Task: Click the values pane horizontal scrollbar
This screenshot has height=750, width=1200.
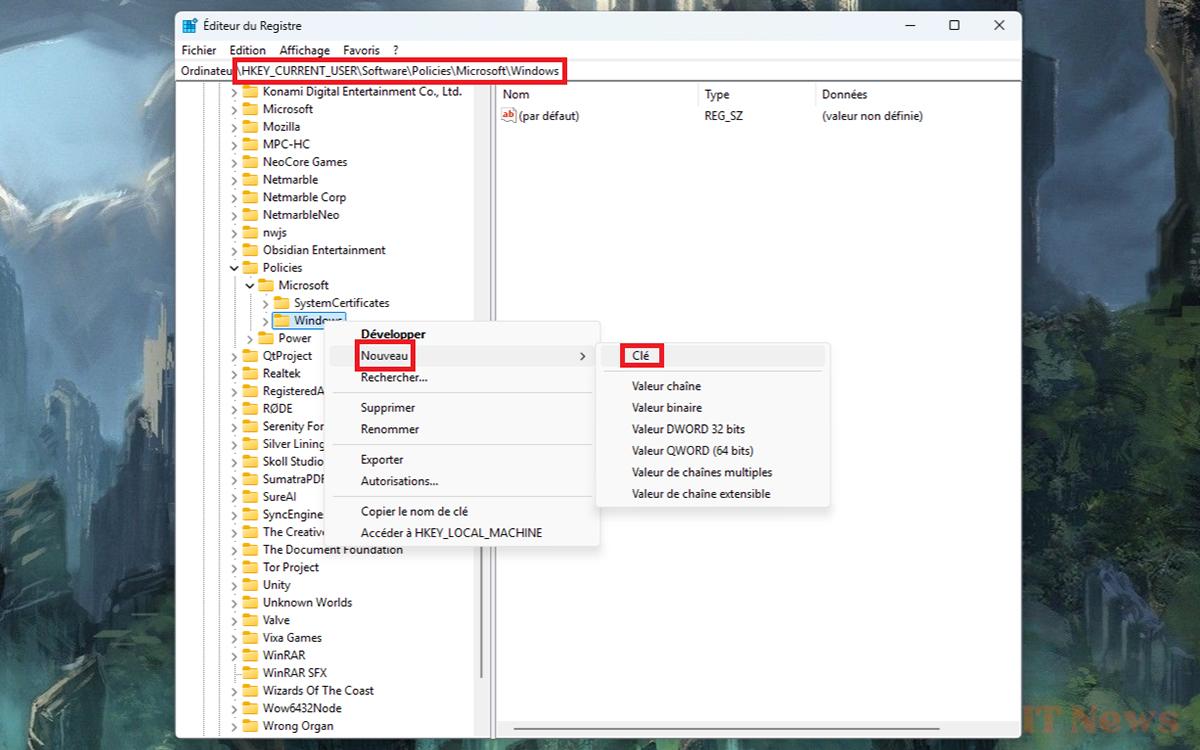Action: [x=725, y=728]
